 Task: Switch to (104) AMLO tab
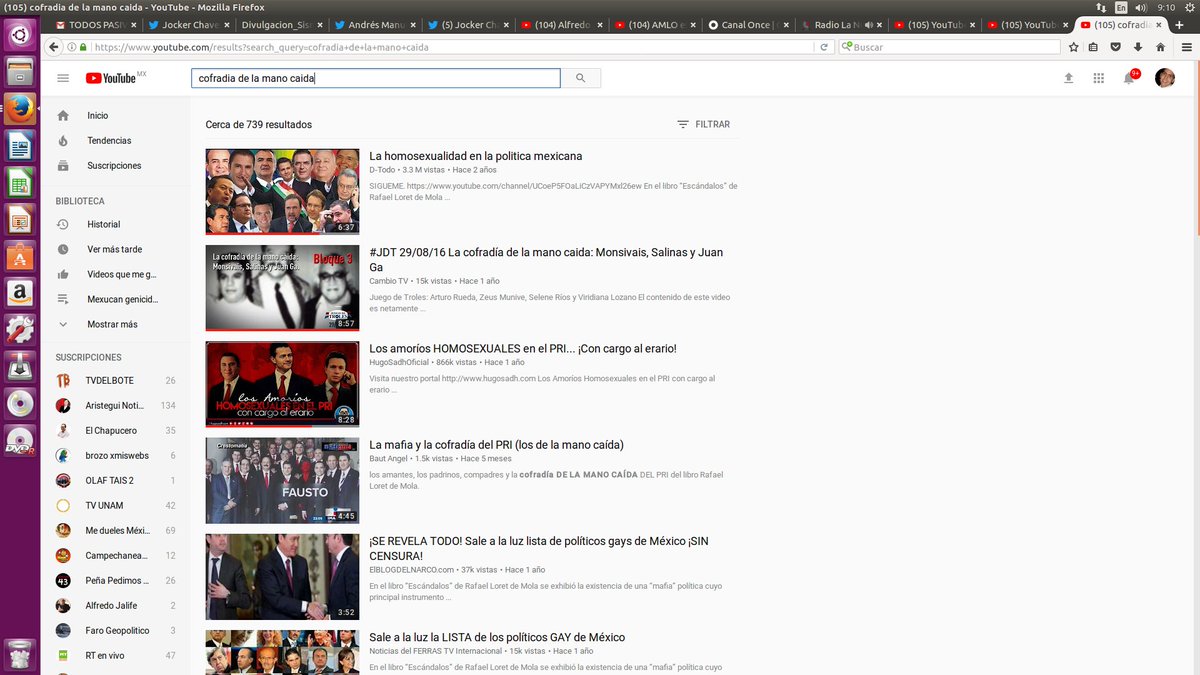653,25
